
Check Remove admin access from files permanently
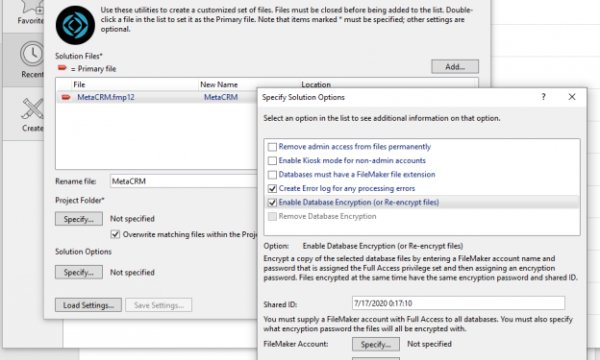coord(272,147)
